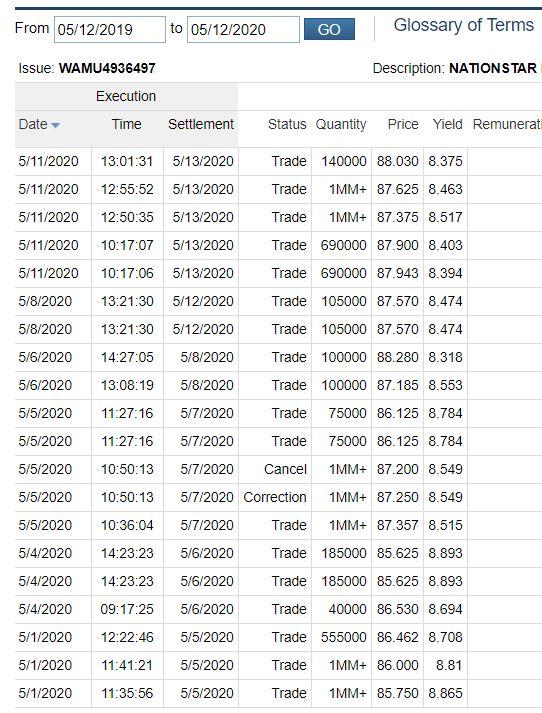Click the Quantity column header
The width and height of the screenshot is (542, 713).
(x=341, y=124)
